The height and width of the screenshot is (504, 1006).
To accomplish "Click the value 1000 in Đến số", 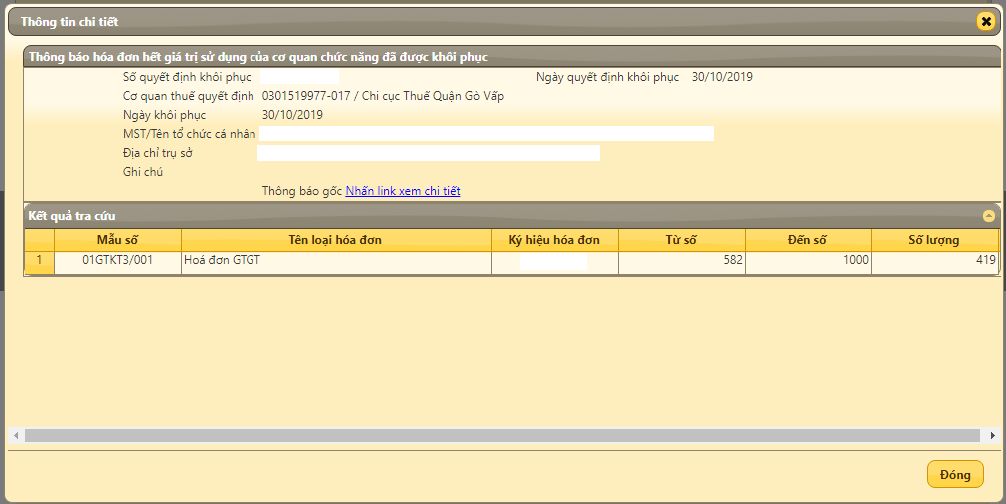I will [x=856, y=260].
